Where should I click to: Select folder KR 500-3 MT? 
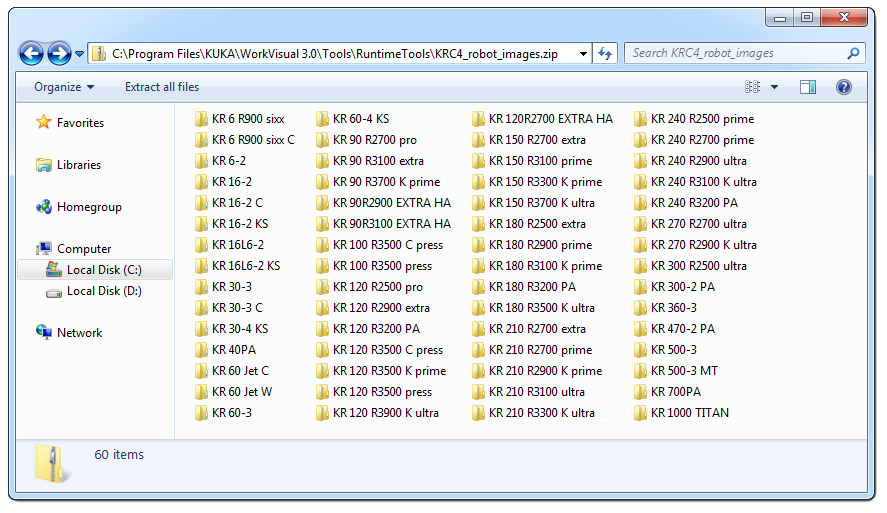[676, 371]
